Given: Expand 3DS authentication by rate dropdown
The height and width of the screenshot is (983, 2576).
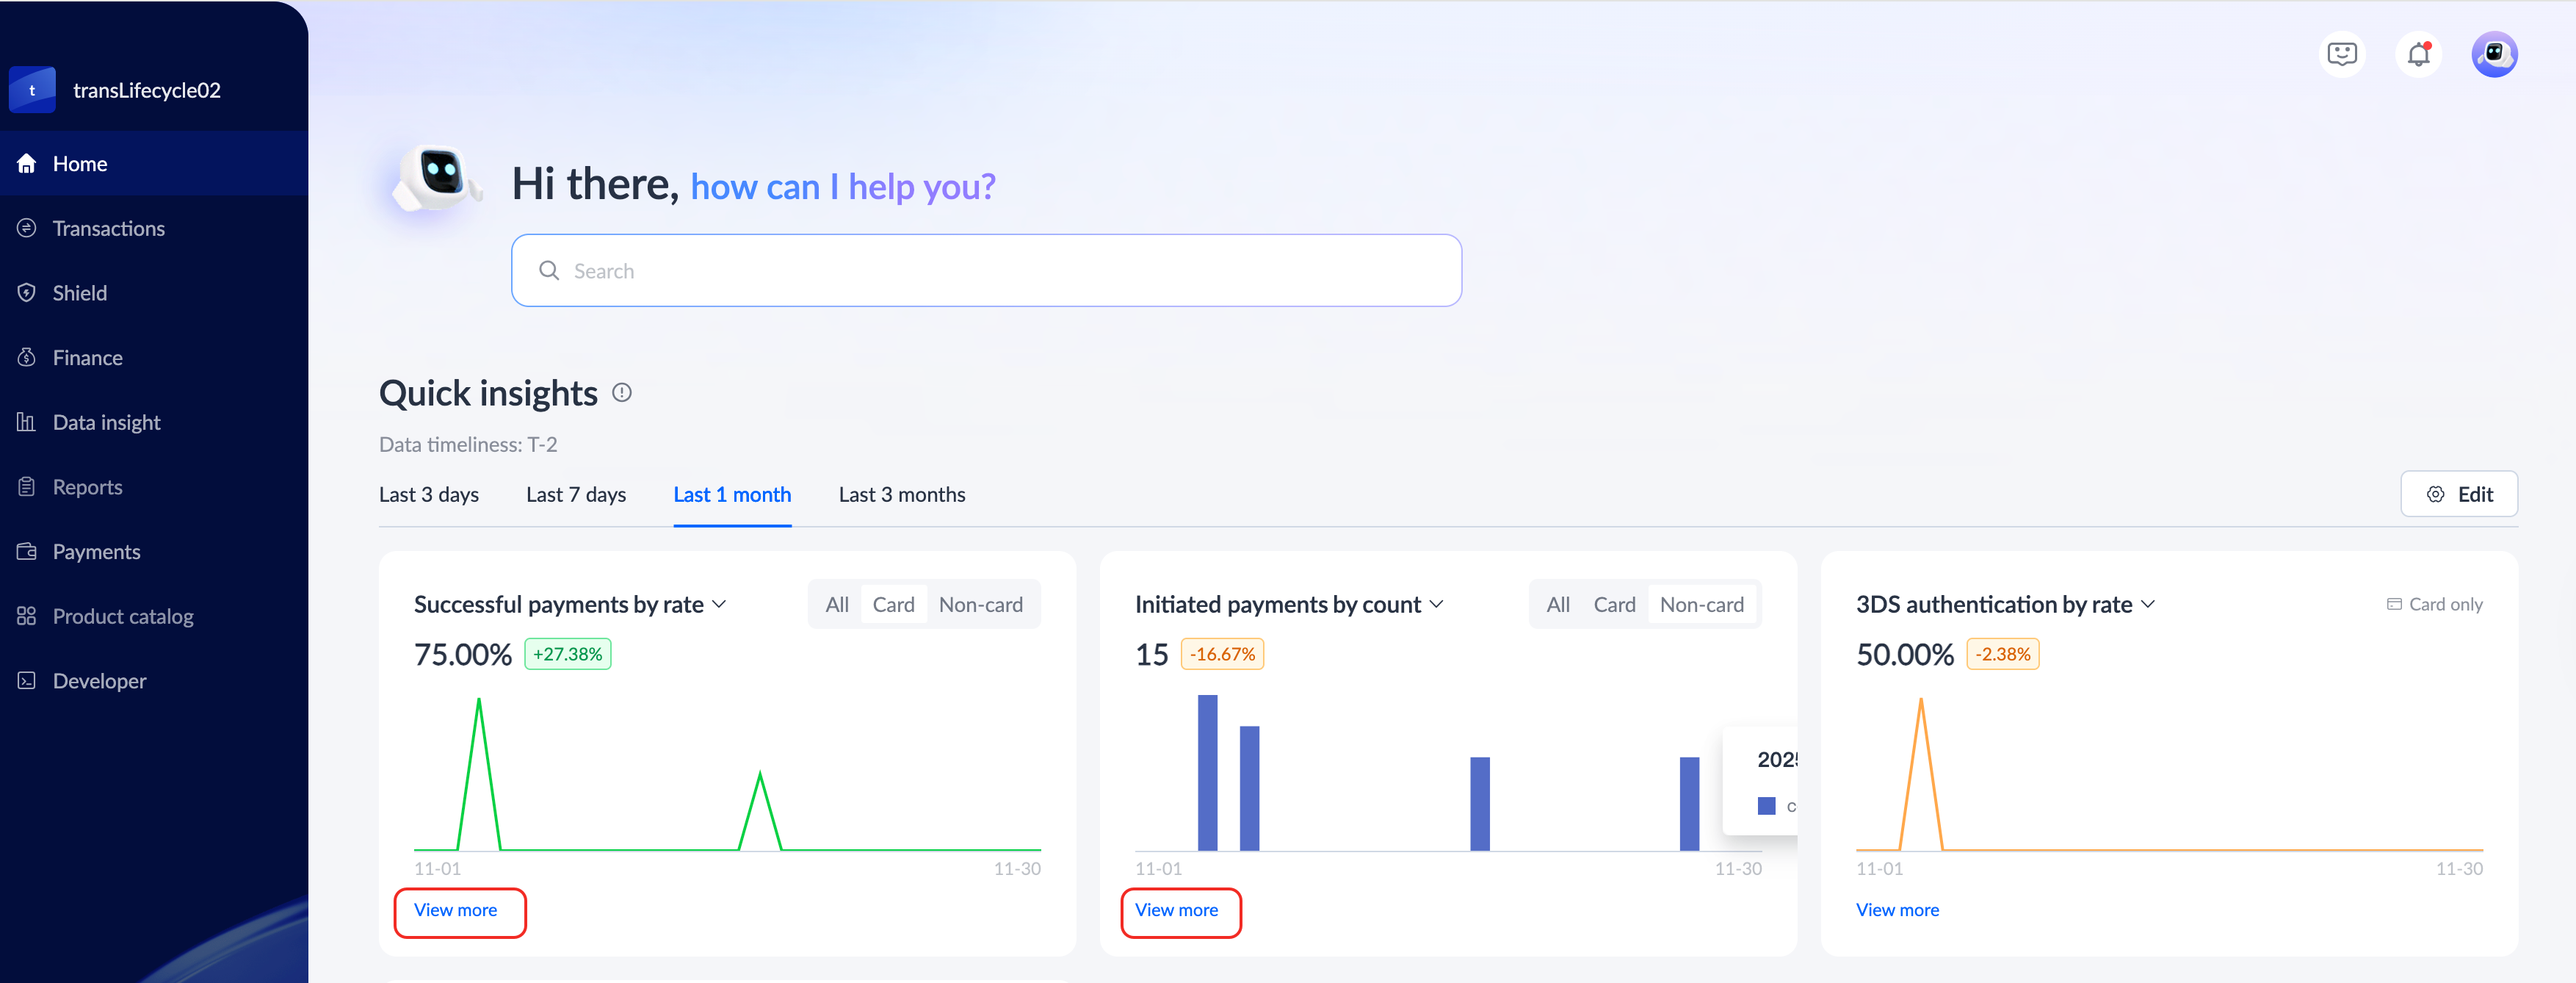Looking at the screenshot, I should [x=2147, y=604].
